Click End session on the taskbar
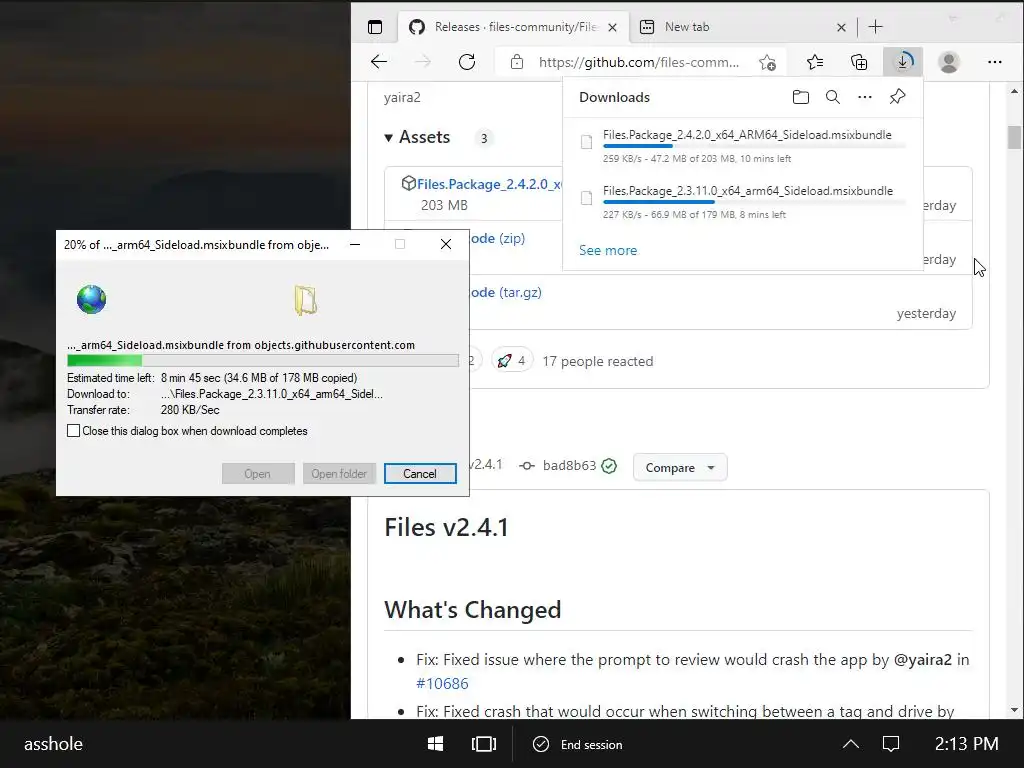The height and width of the screenshot is (768, 1024). coord(579,744)
